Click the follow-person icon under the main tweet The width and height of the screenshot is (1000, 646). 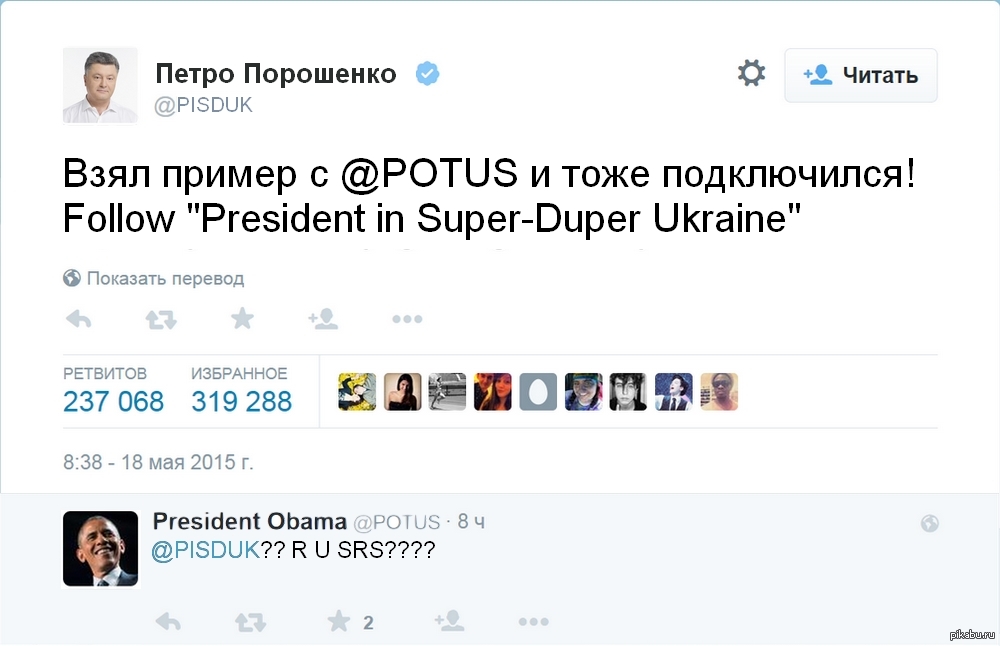pos(323,320)
